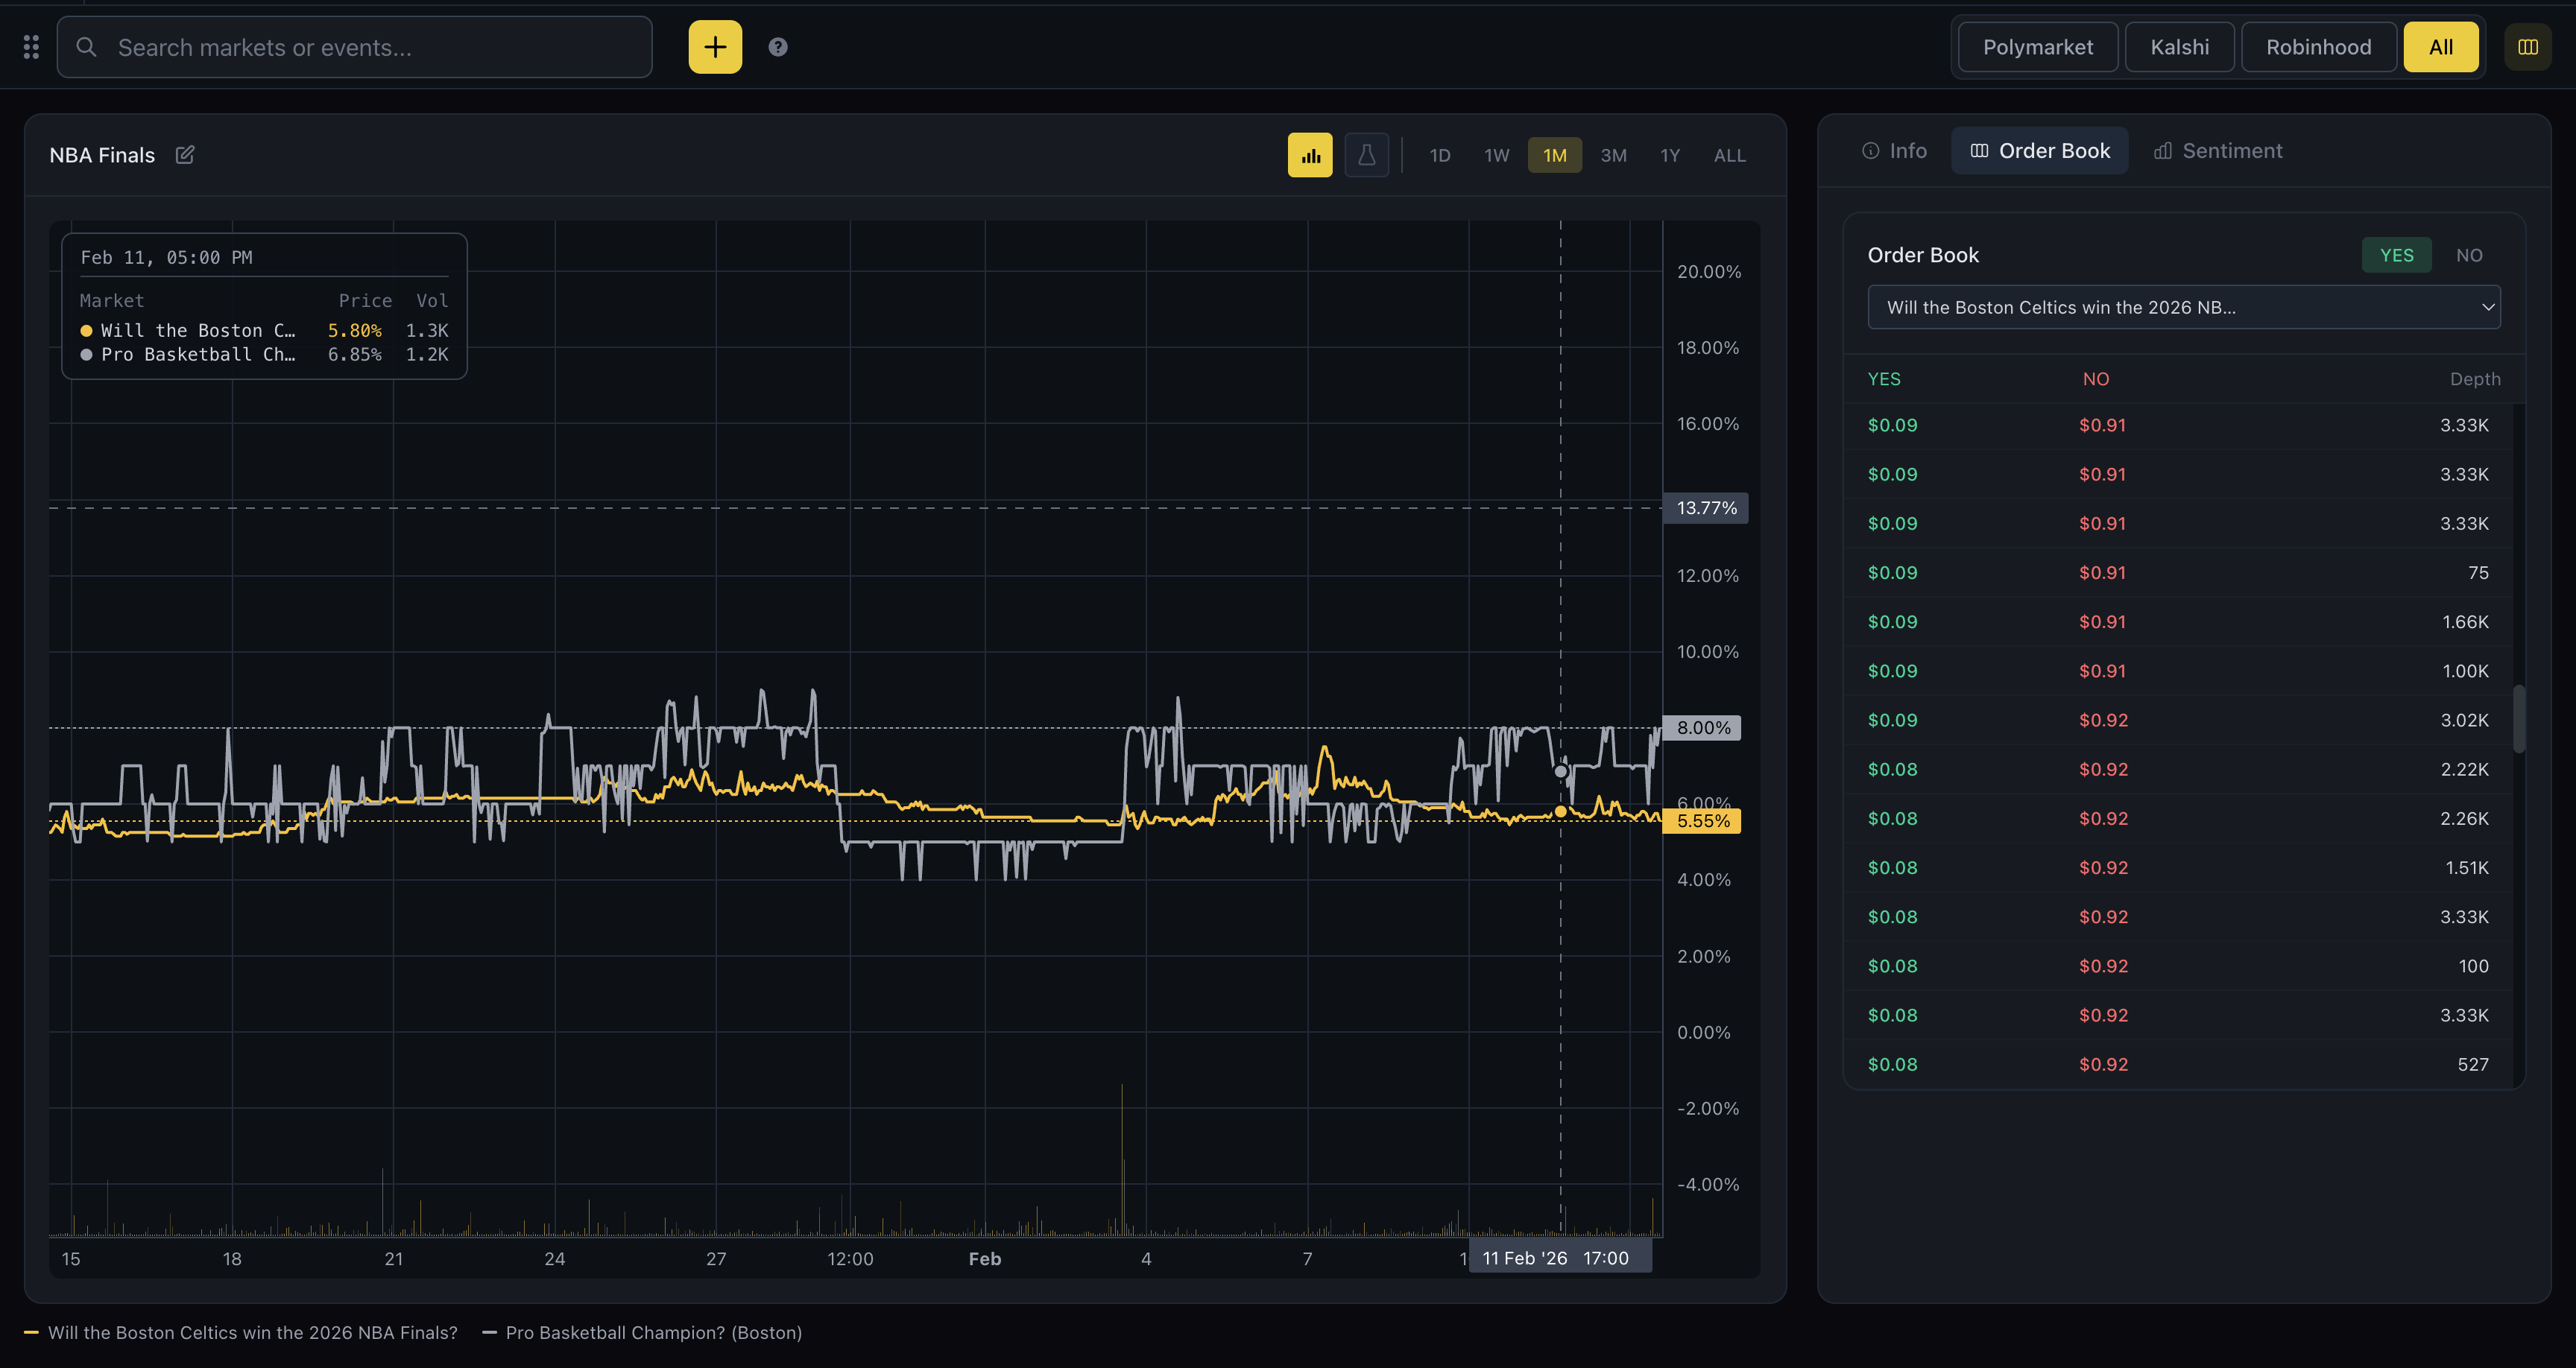Screen dimensions: 2576x1368
Task: Open the apps grid menu icon
Action: click(31, 47)
